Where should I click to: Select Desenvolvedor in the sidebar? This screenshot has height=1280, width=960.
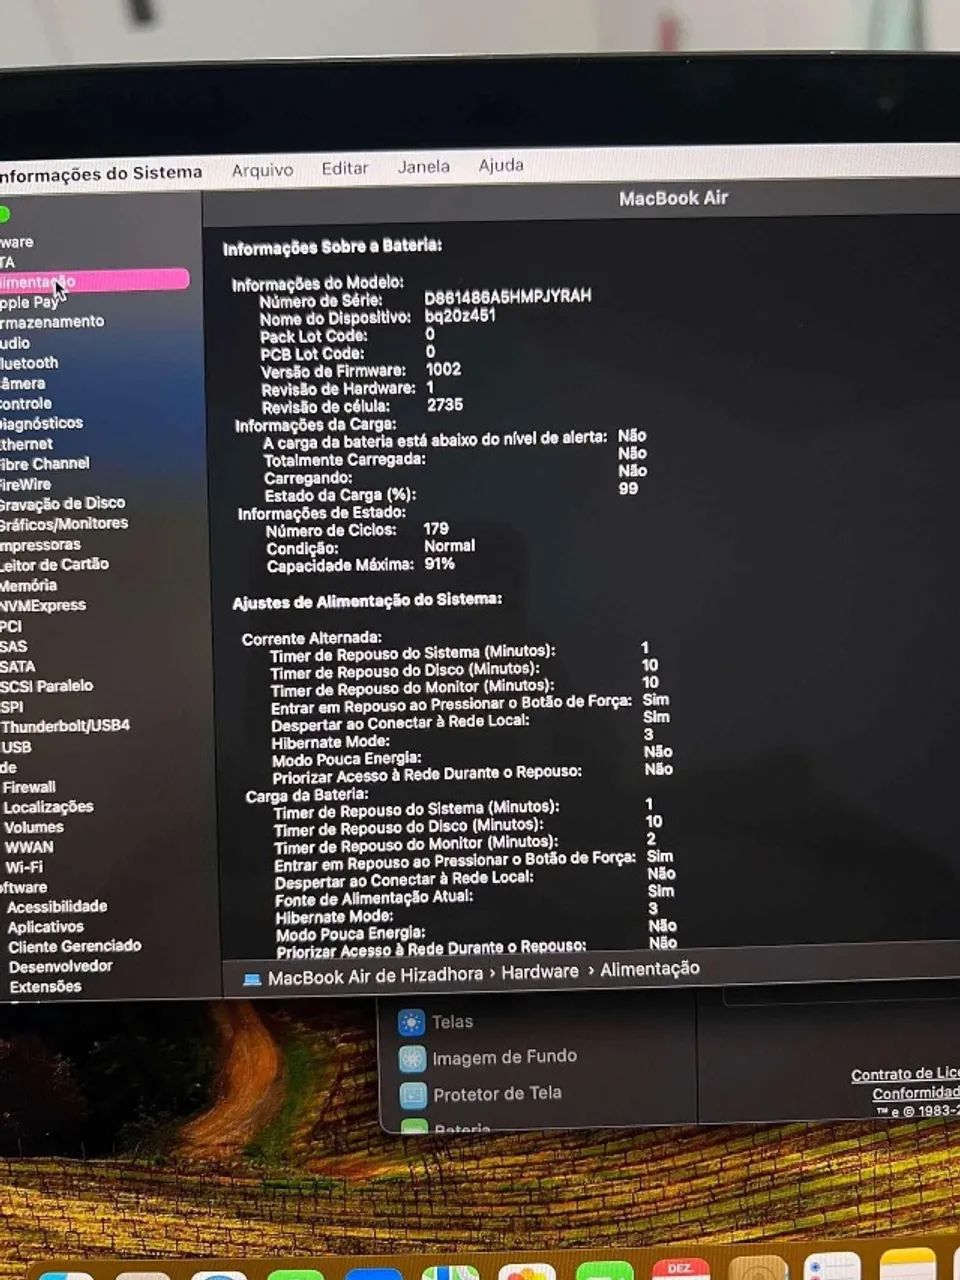click(x=61, y=967)
